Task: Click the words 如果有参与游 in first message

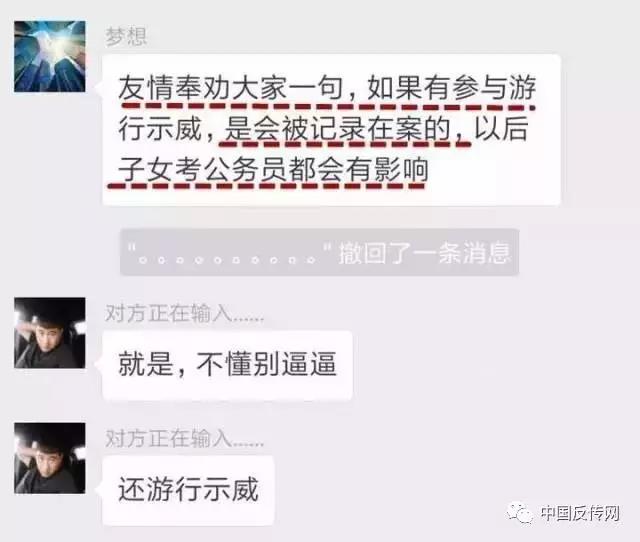Action: tap(451, 88)
